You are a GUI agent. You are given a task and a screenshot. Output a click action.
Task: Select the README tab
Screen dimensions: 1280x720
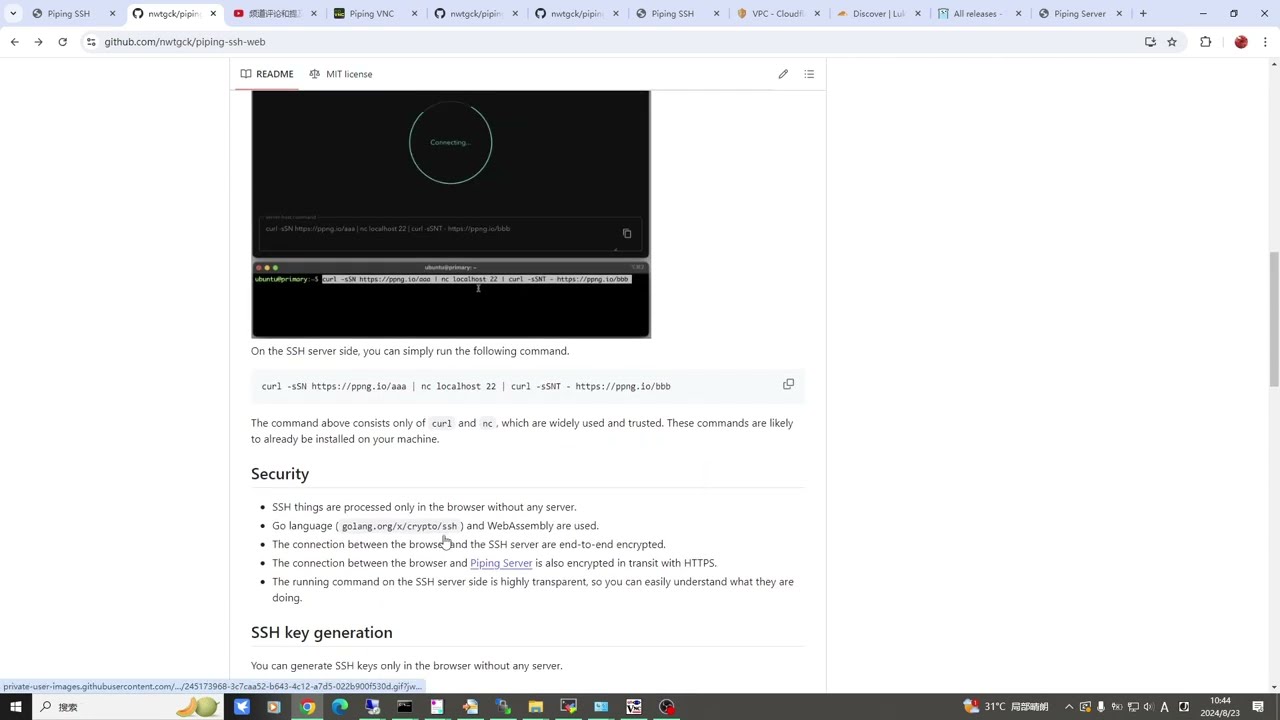coord(267,74)
